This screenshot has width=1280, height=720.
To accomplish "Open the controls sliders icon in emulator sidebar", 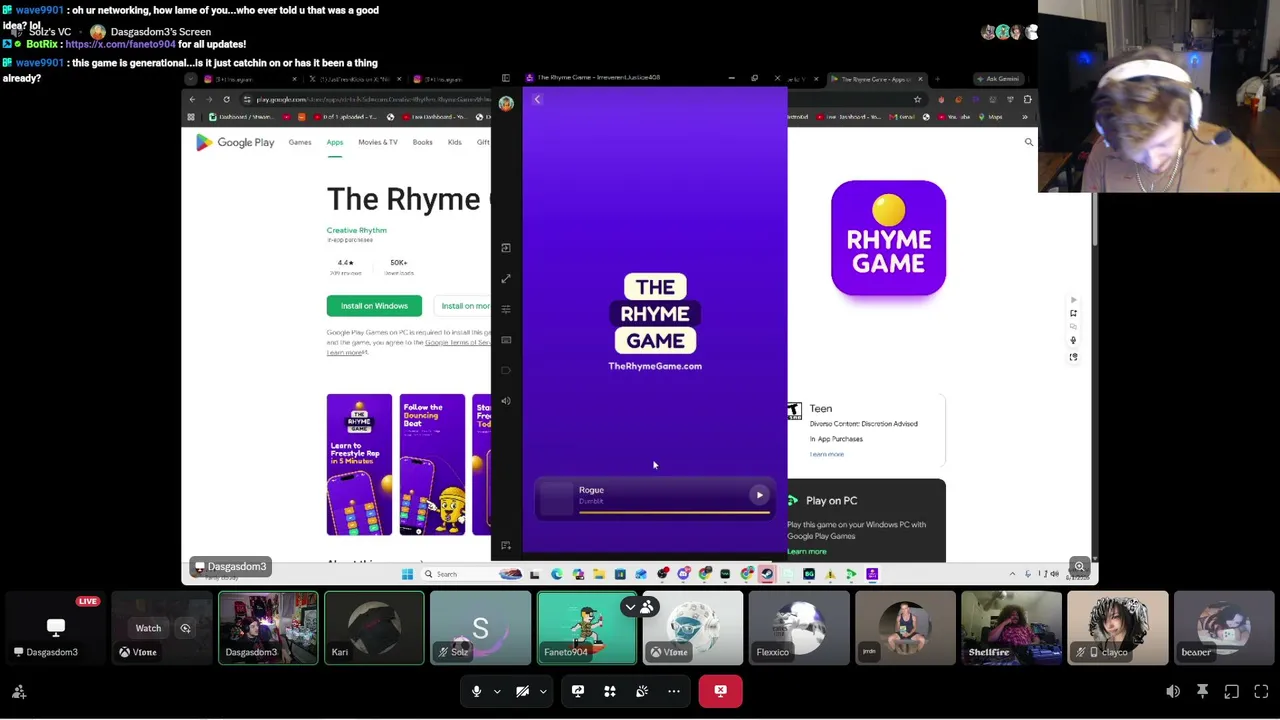I will point(506,309).
